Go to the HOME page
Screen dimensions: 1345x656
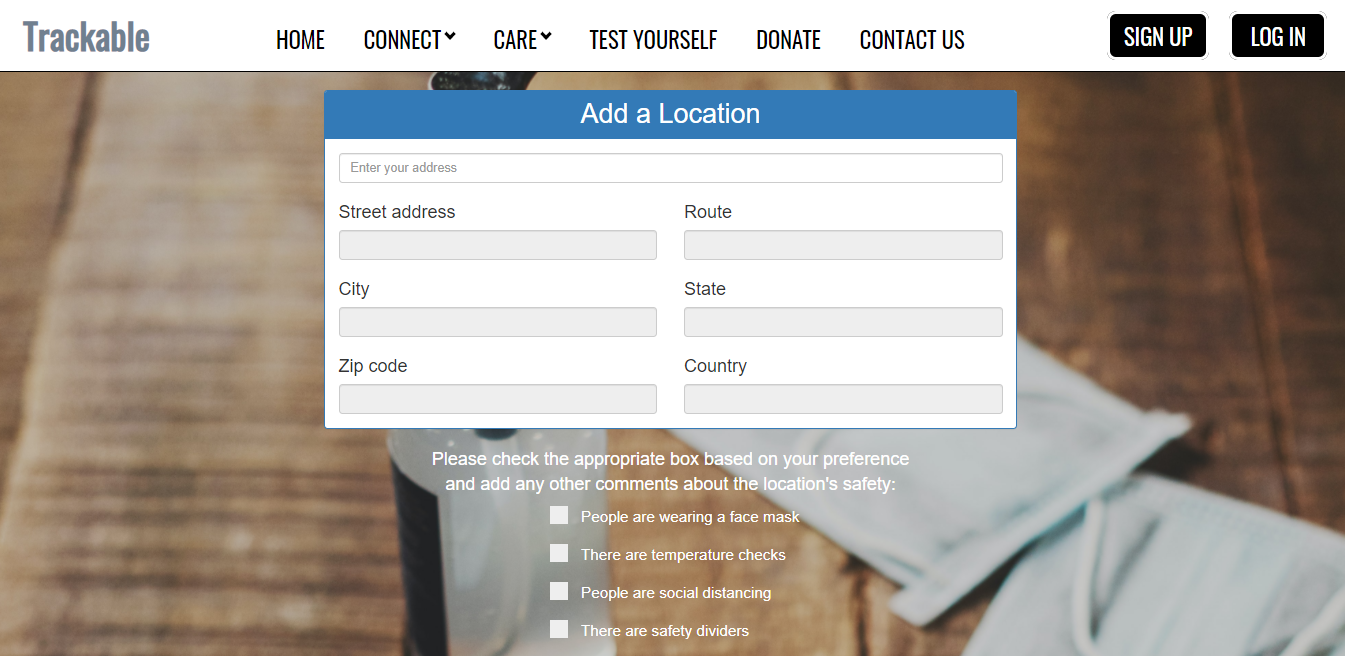(x=300, y=40)
